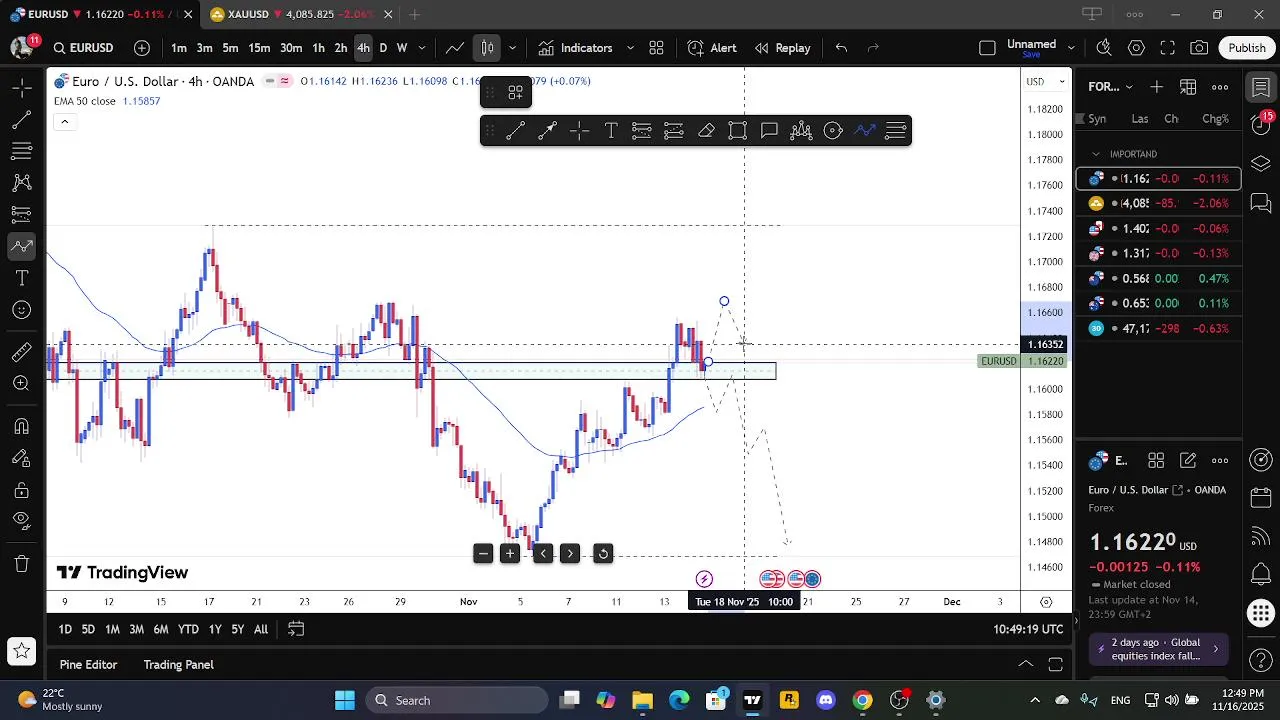Viewport: 1280px width, 720px height.
Task: Select the highlighted path tool in floating toolbar
Action: [865, 130]
